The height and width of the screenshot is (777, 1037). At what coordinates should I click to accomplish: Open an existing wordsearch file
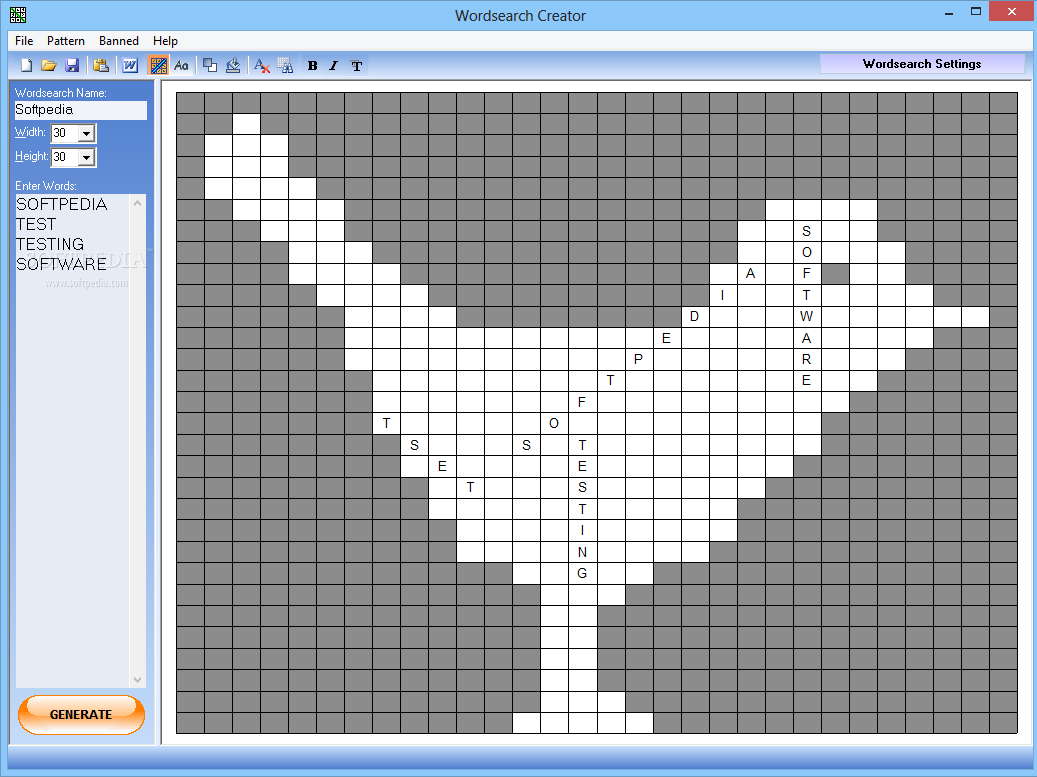coord(49,65)
